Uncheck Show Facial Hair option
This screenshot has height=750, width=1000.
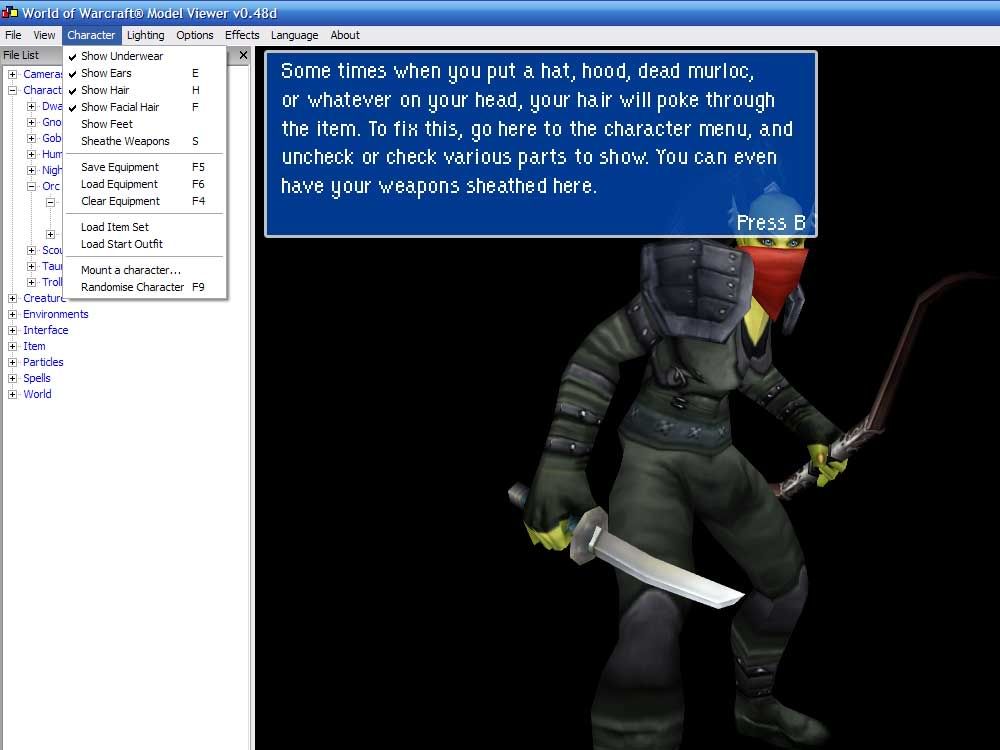[144, 107]
